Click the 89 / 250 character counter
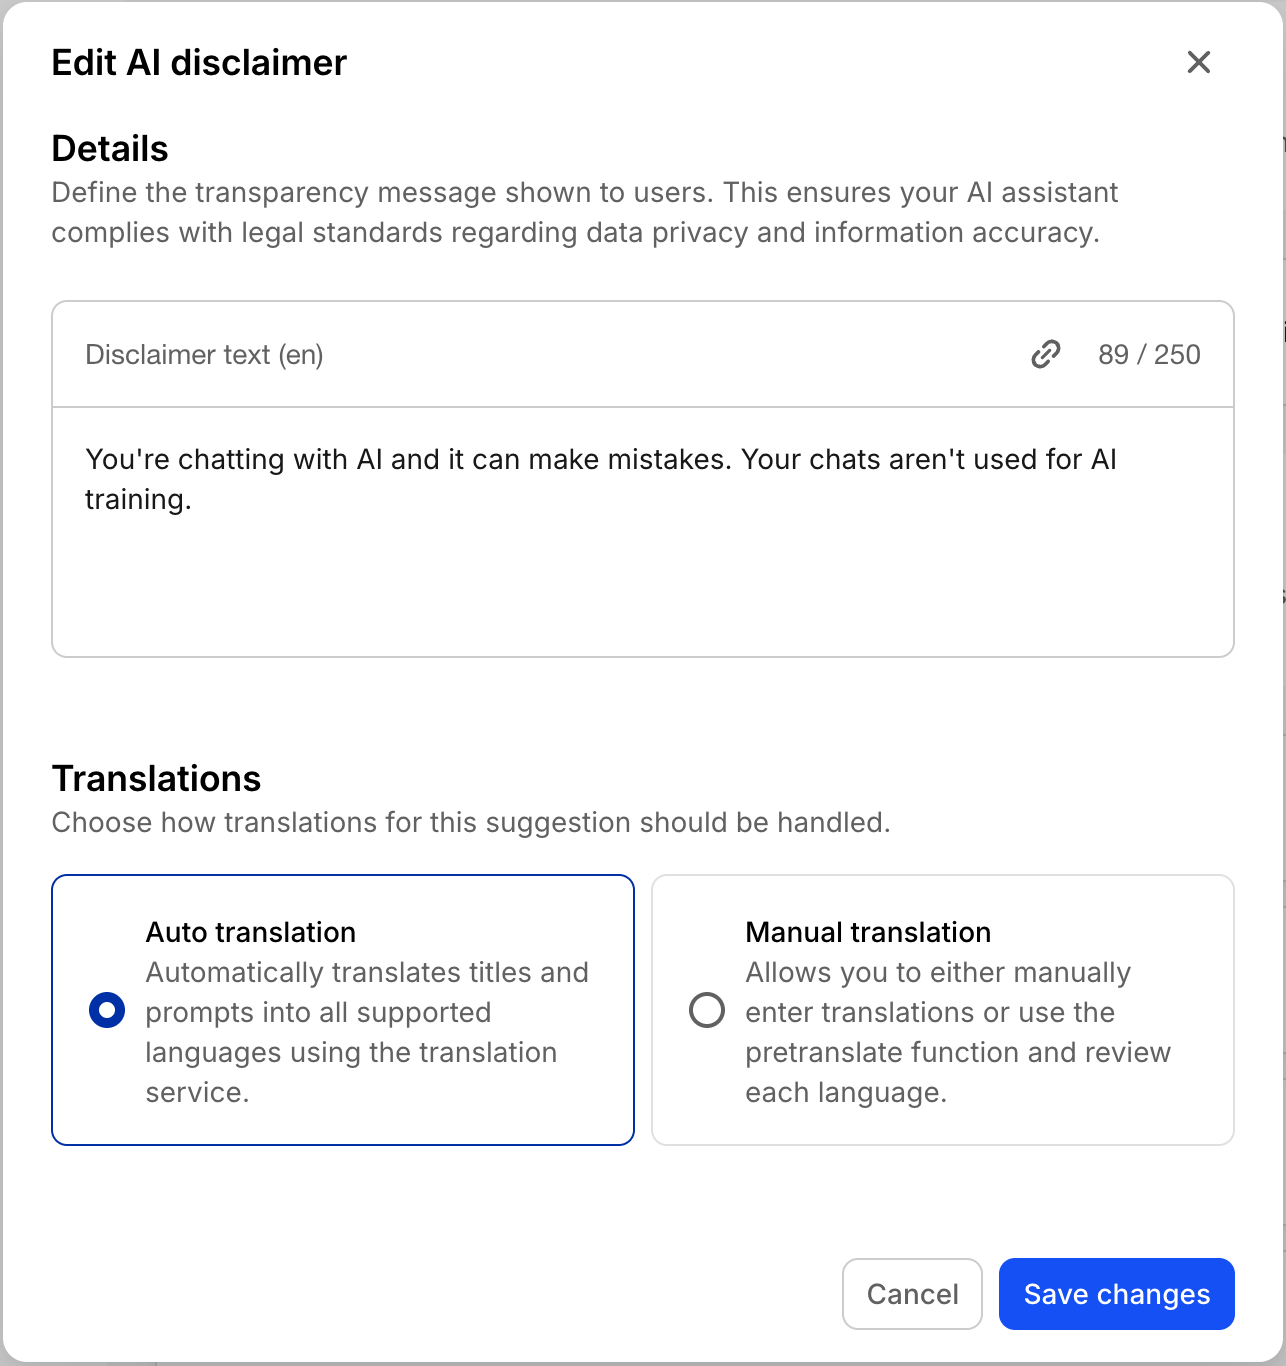Image resolution: width=1286 pixels, height=1366 pixels. pyautogui.click(x=1149, y=355)
